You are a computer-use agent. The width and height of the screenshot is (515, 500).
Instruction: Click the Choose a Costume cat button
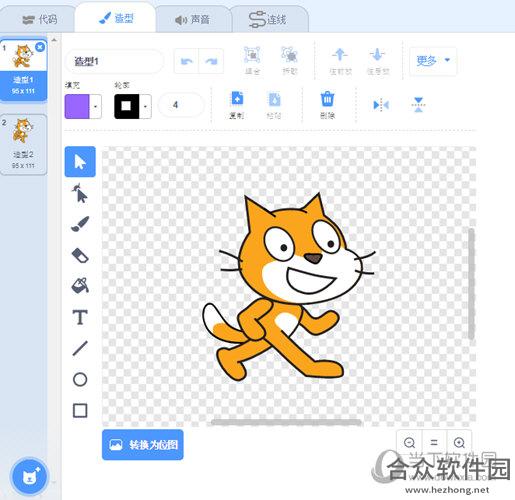pyautogui.click(x=29, y=477)
